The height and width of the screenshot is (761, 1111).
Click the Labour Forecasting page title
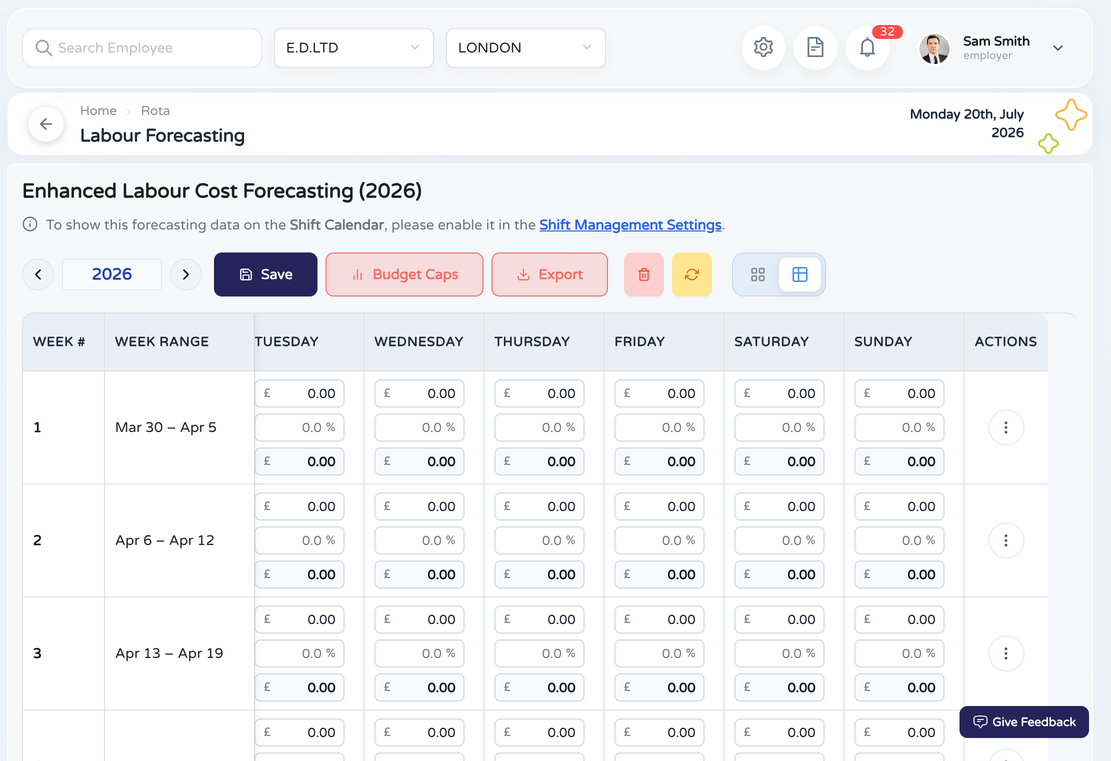(162, 135)
